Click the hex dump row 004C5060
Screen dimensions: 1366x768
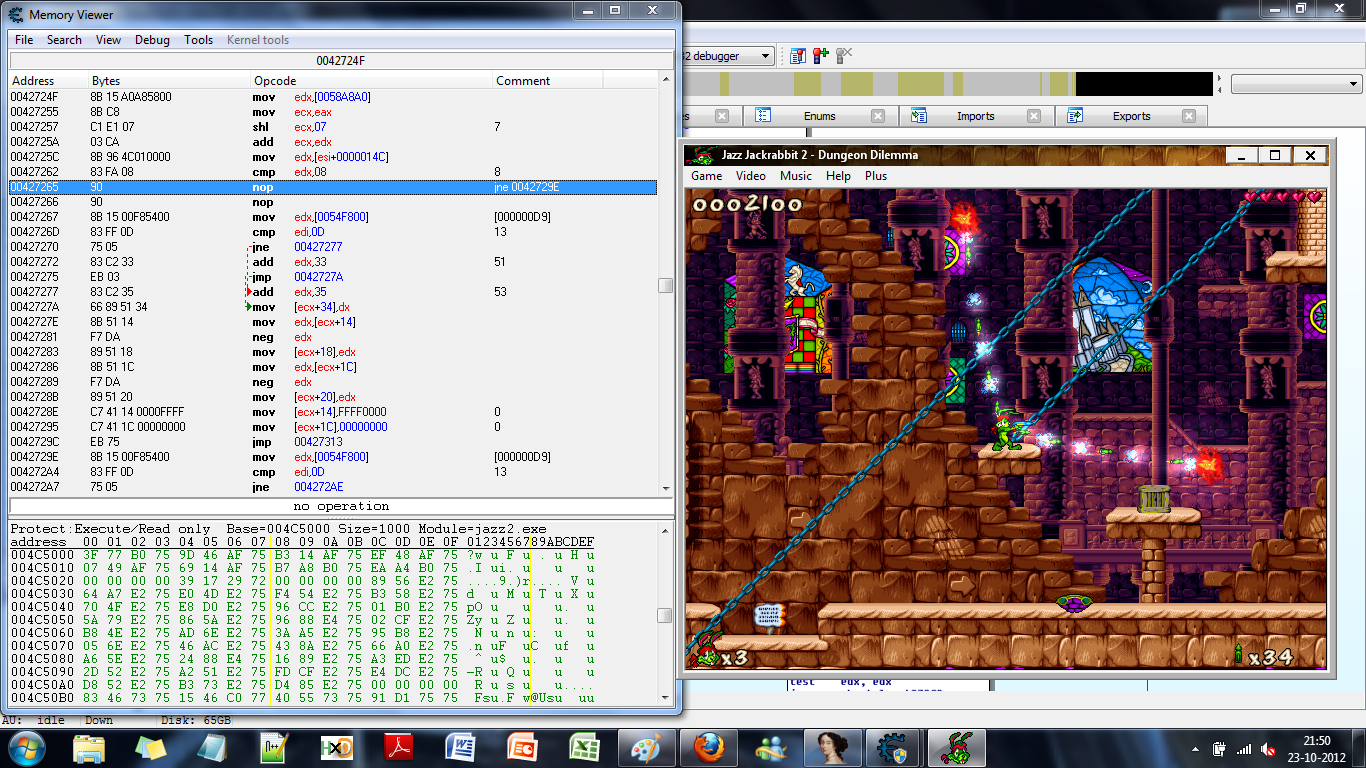303,633
